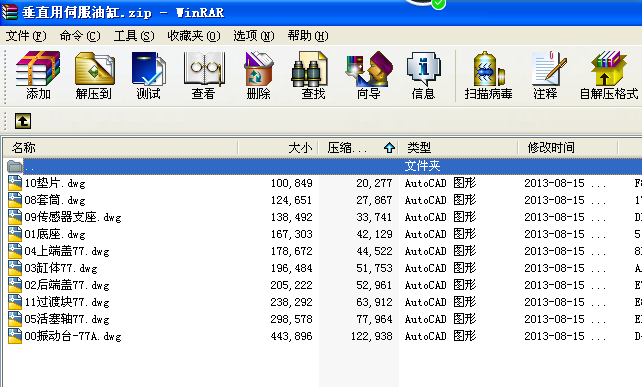
Task: Select file name 03缸体77.dwg
Action: tap(61, 268)
